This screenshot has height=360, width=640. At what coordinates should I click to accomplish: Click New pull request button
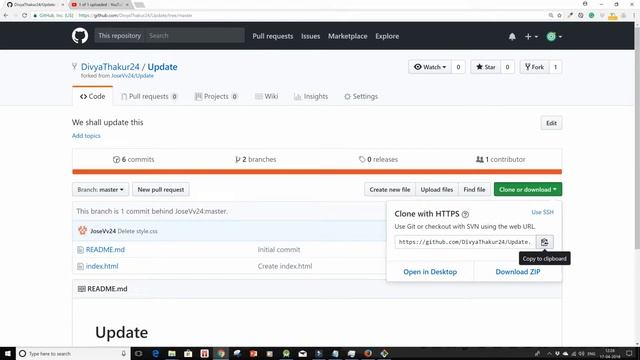tap(161, 189)
